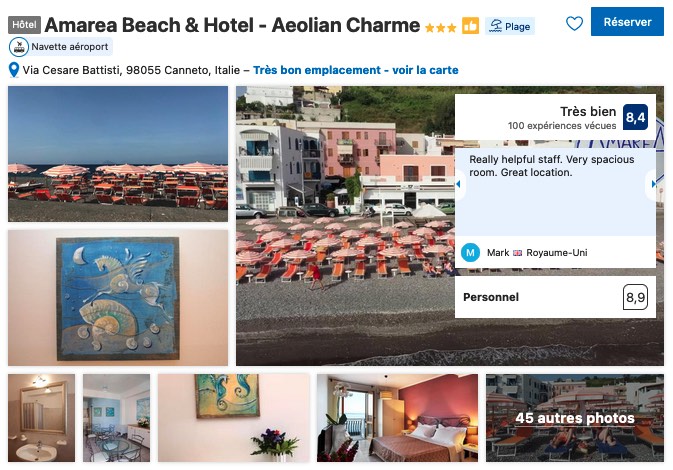Click the airport shuttle bus icon
Viewport: 673px width, 470px height.
coord(18,47)
